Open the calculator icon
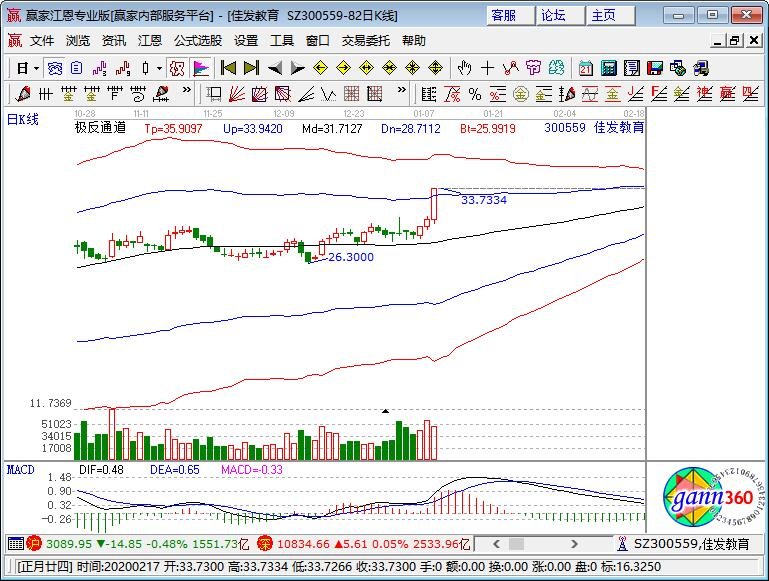The width and height of the screenshot is (769, 581). [x=609, y=68]
